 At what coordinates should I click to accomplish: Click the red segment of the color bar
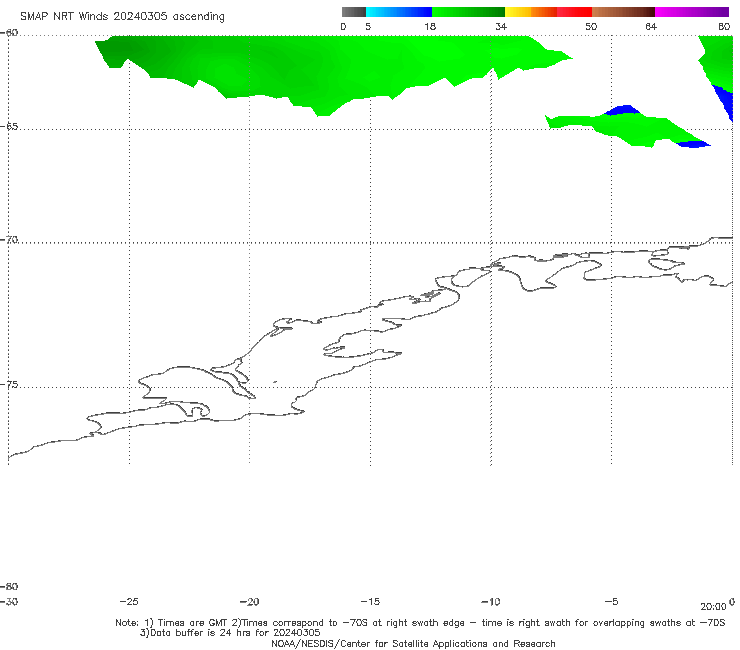point(574,12)
